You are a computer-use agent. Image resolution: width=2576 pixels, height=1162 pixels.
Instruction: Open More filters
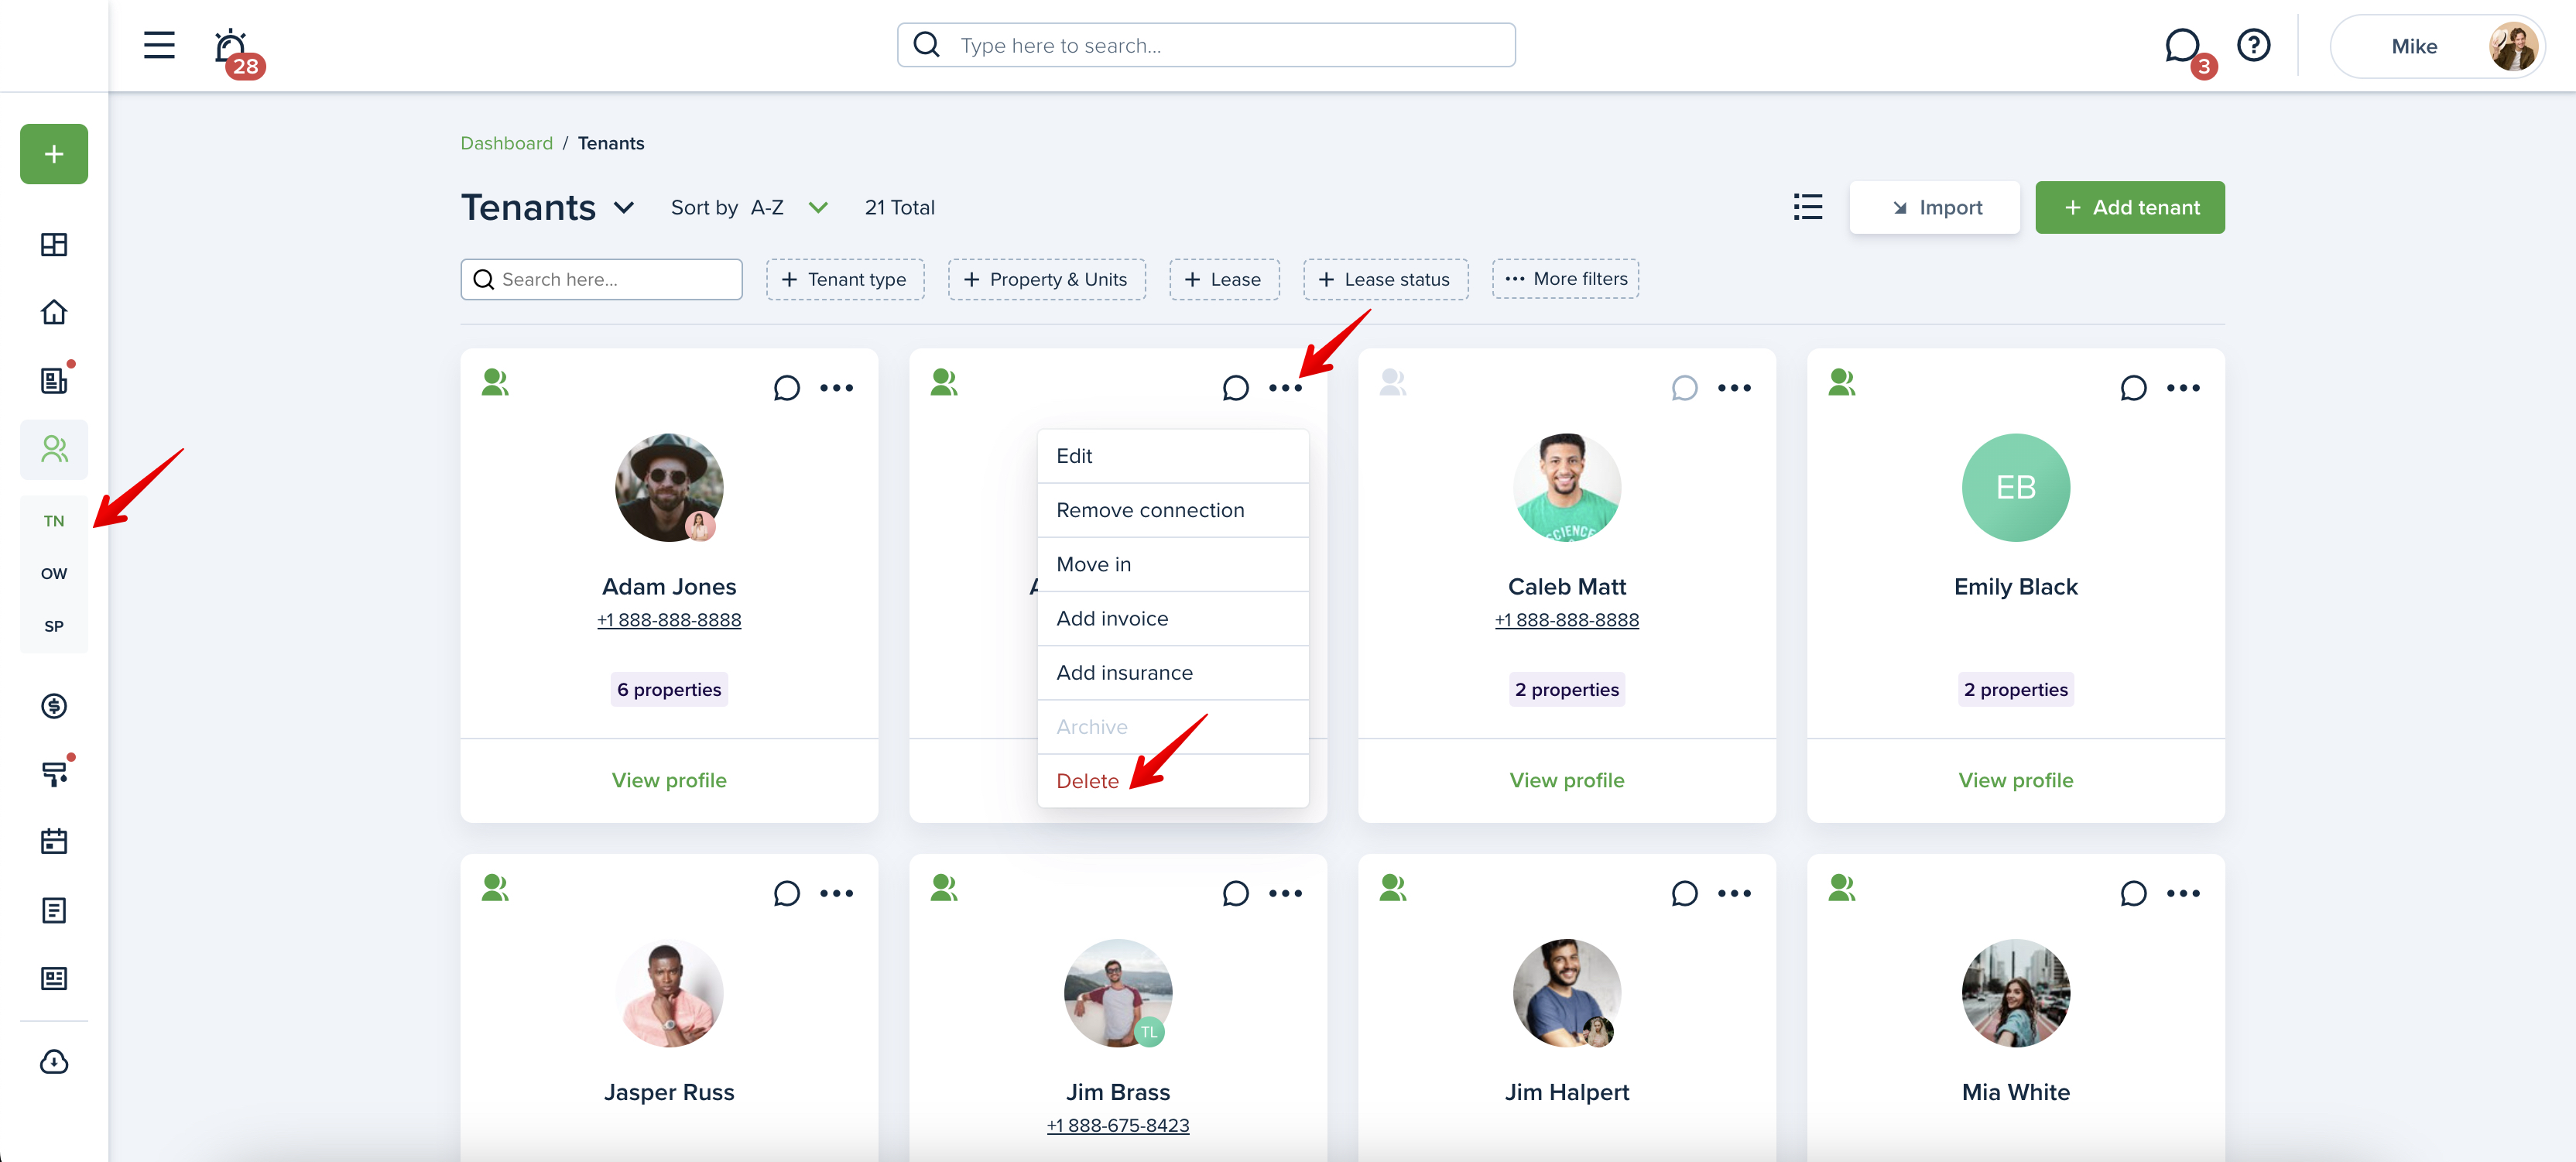[x=1565, y=279]
